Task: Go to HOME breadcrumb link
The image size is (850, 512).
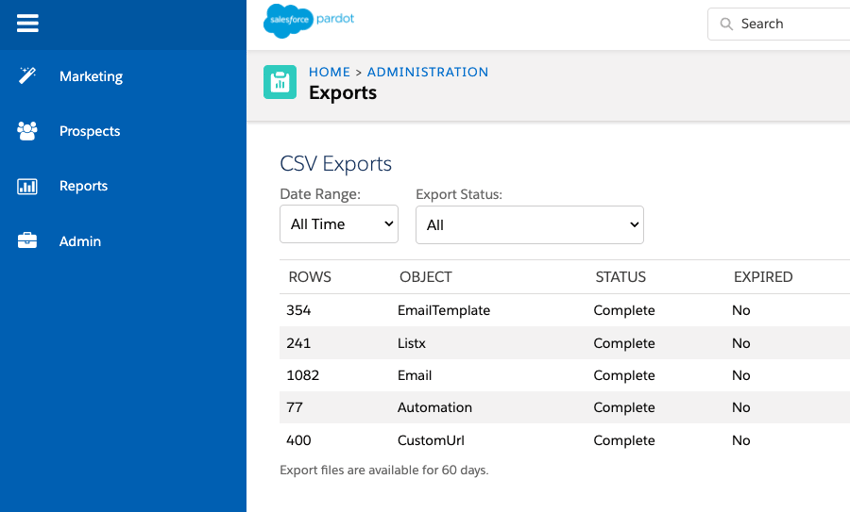Action: click(x=330, y=72)
